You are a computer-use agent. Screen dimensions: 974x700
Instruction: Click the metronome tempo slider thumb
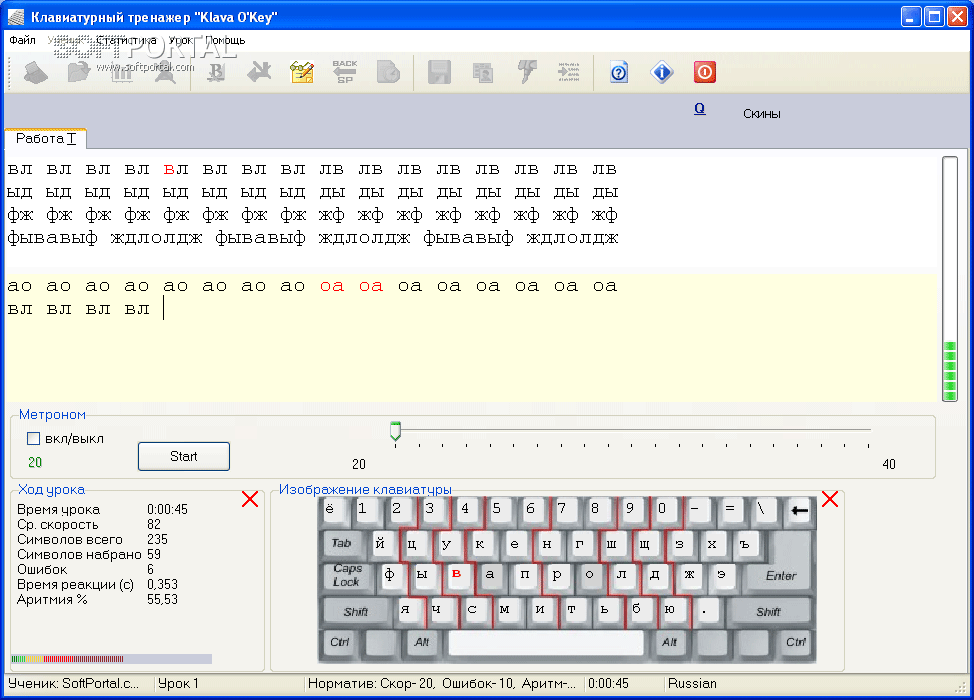(x=396, y=431)
